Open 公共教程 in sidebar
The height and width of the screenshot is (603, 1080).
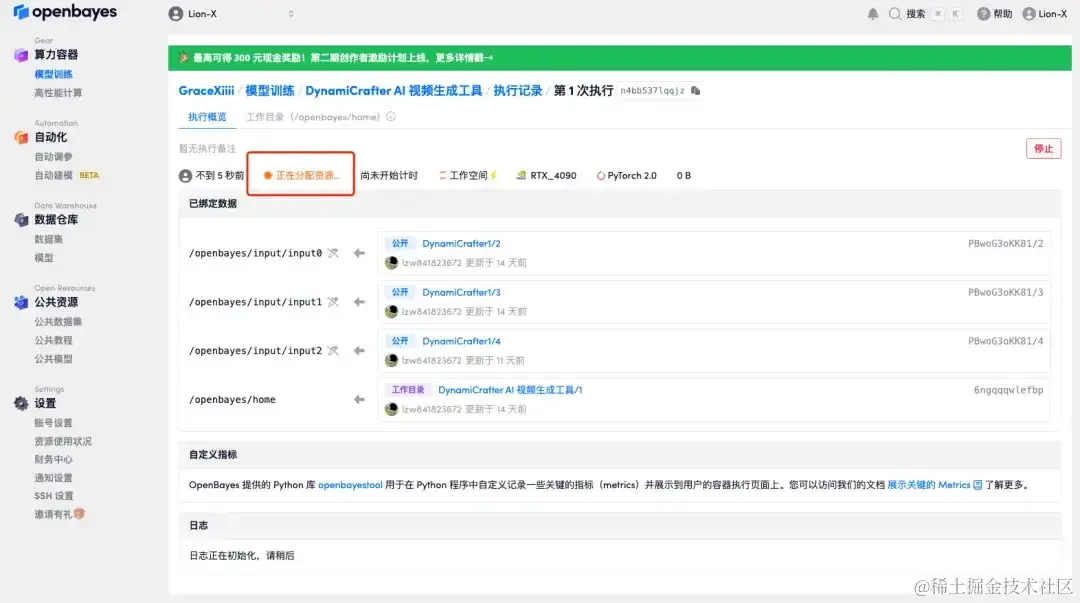pyautogui.click(x=53, y=340)
